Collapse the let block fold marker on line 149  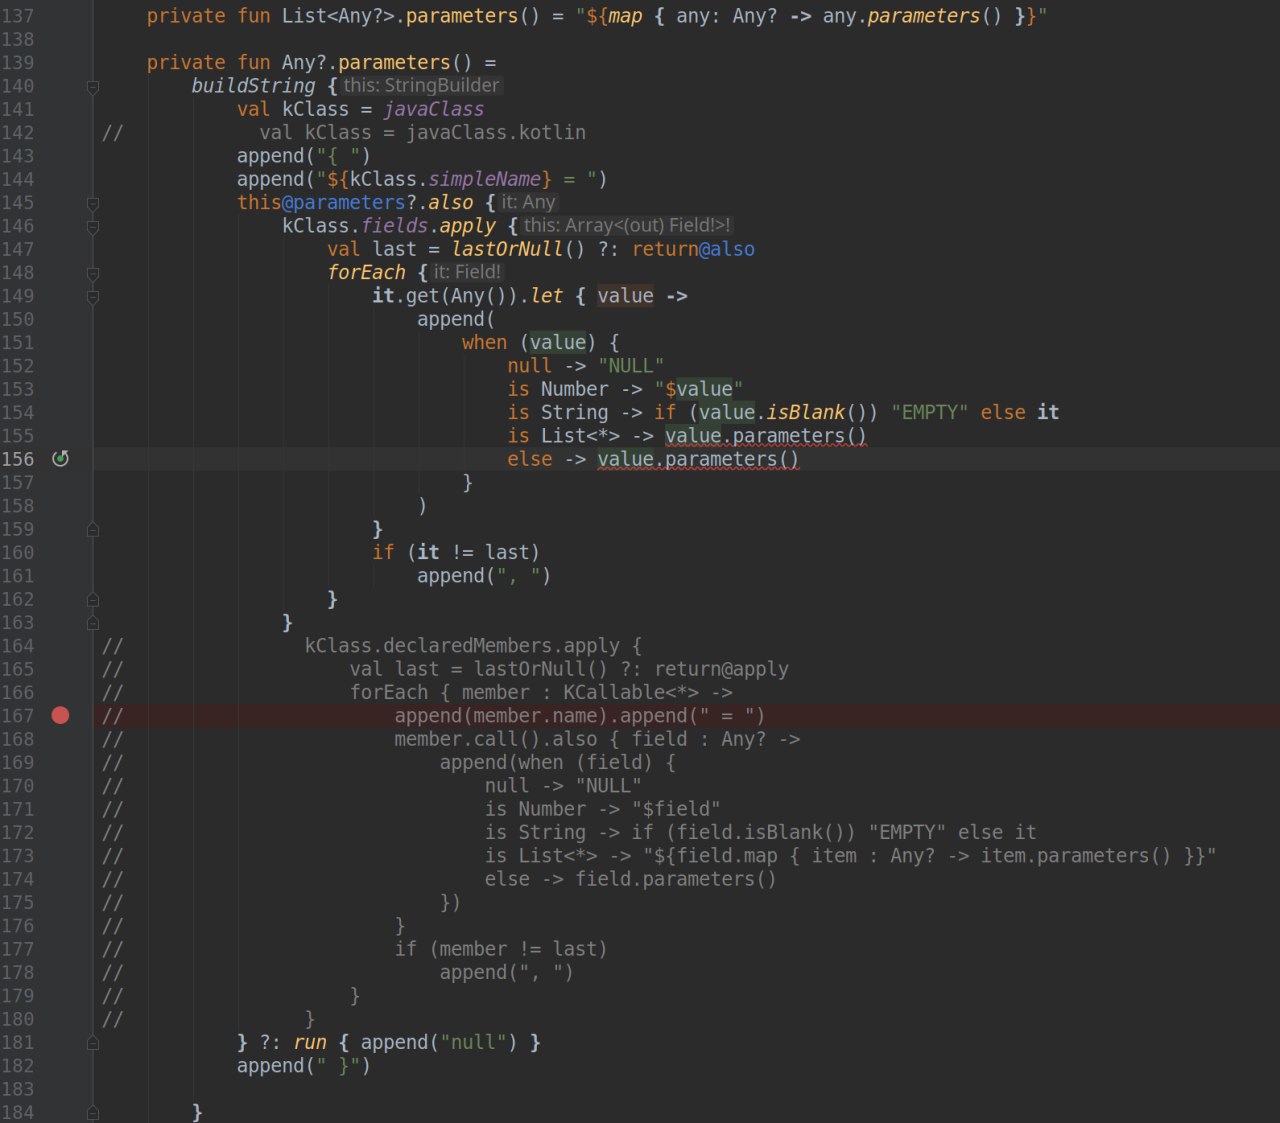coord(93,296)
